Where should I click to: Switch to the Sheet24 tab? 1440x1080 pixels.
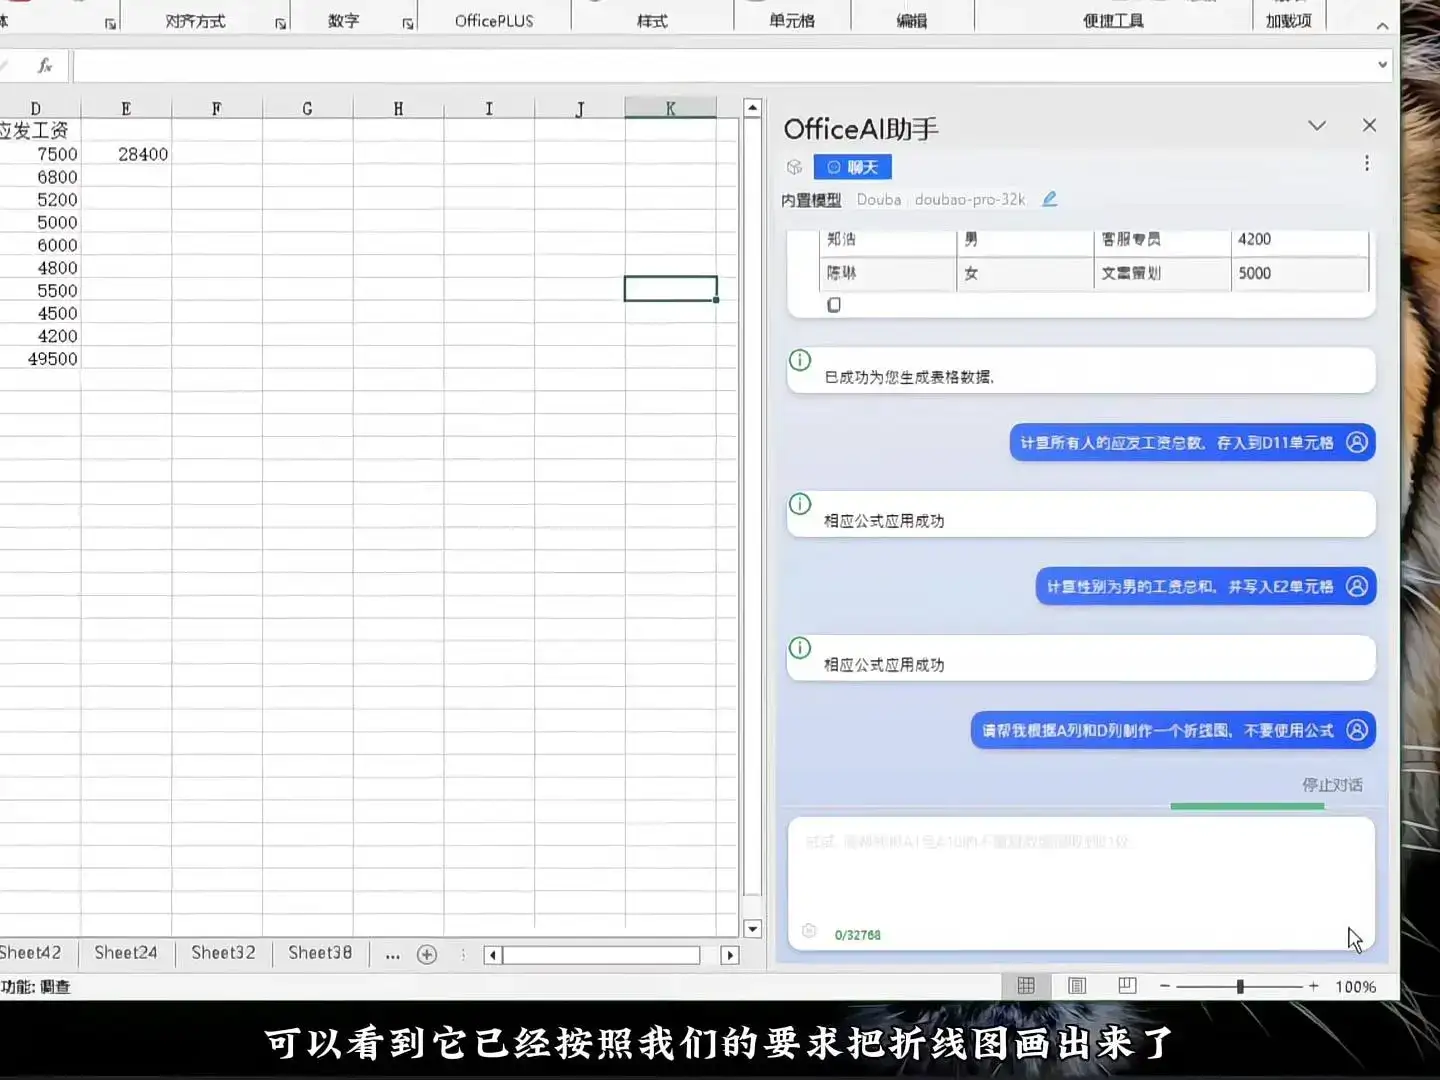pos(126,953)
